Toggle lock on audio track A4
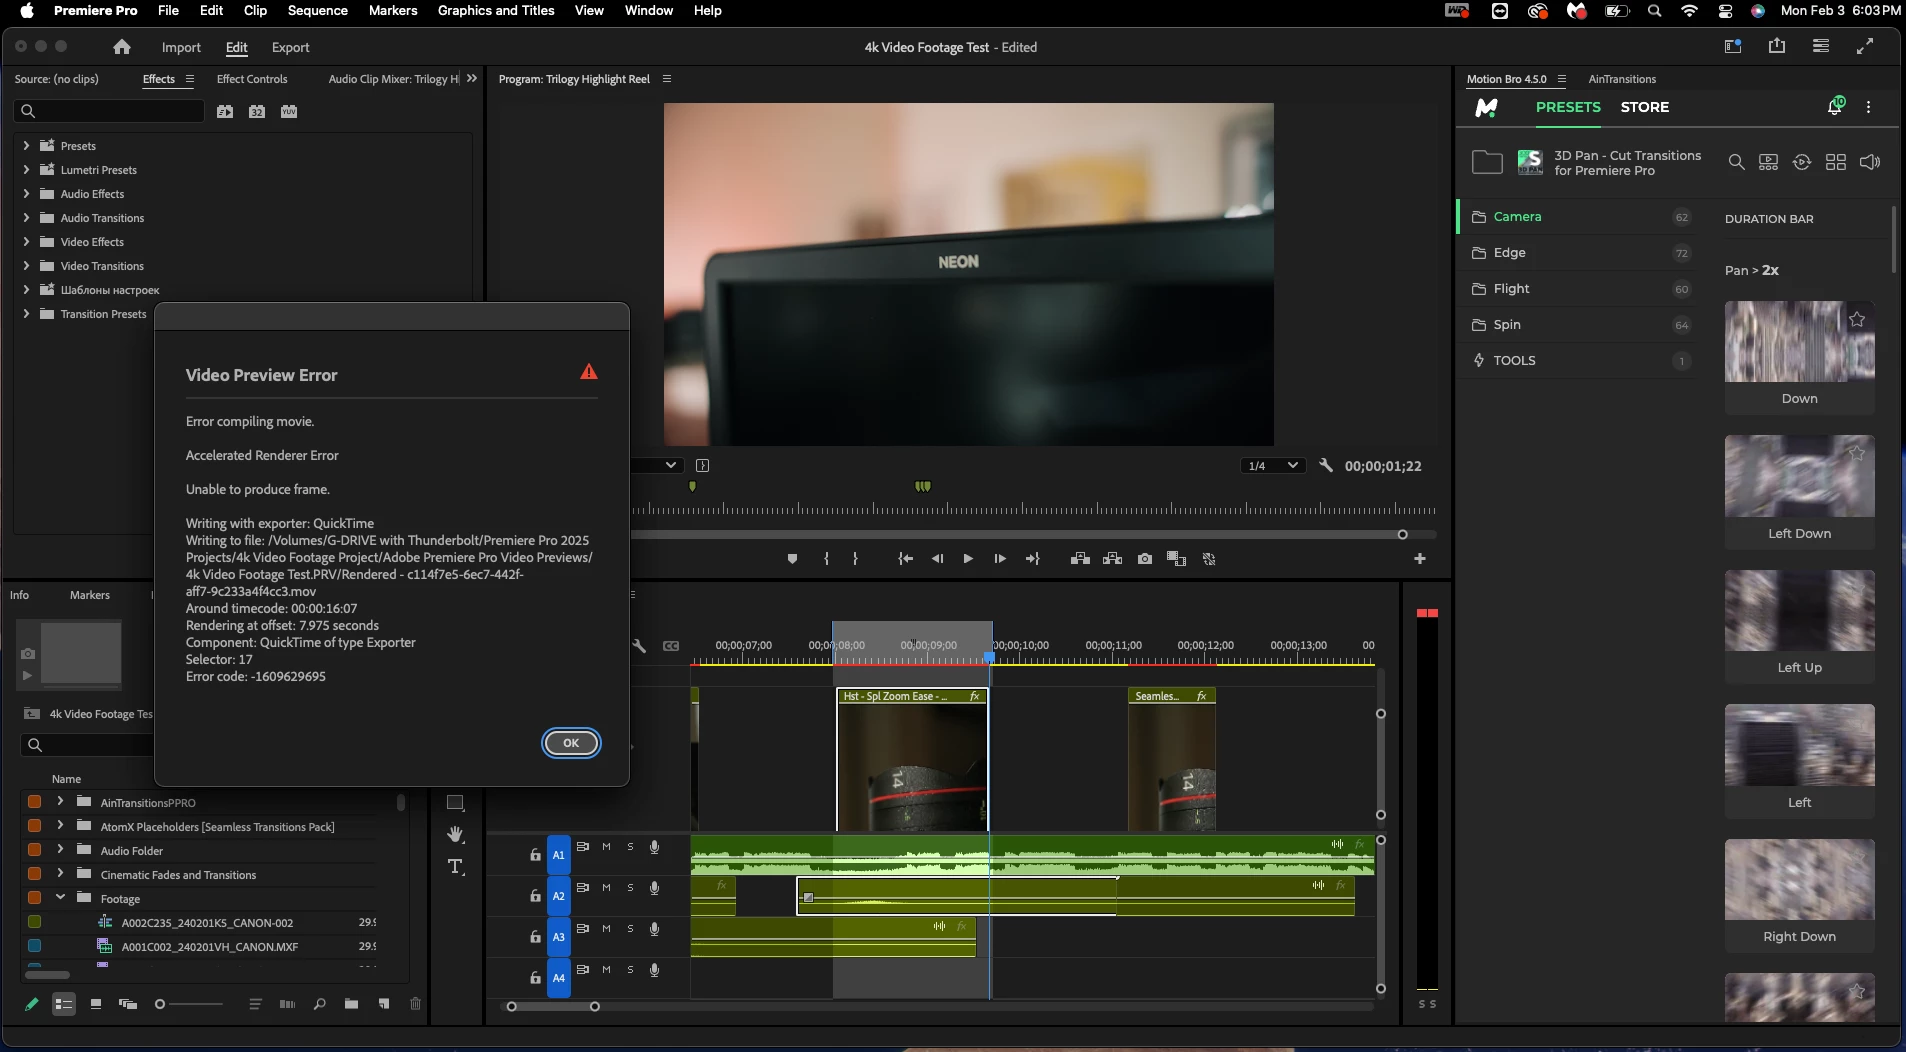 pyautogui.click(x=535, y=978)
